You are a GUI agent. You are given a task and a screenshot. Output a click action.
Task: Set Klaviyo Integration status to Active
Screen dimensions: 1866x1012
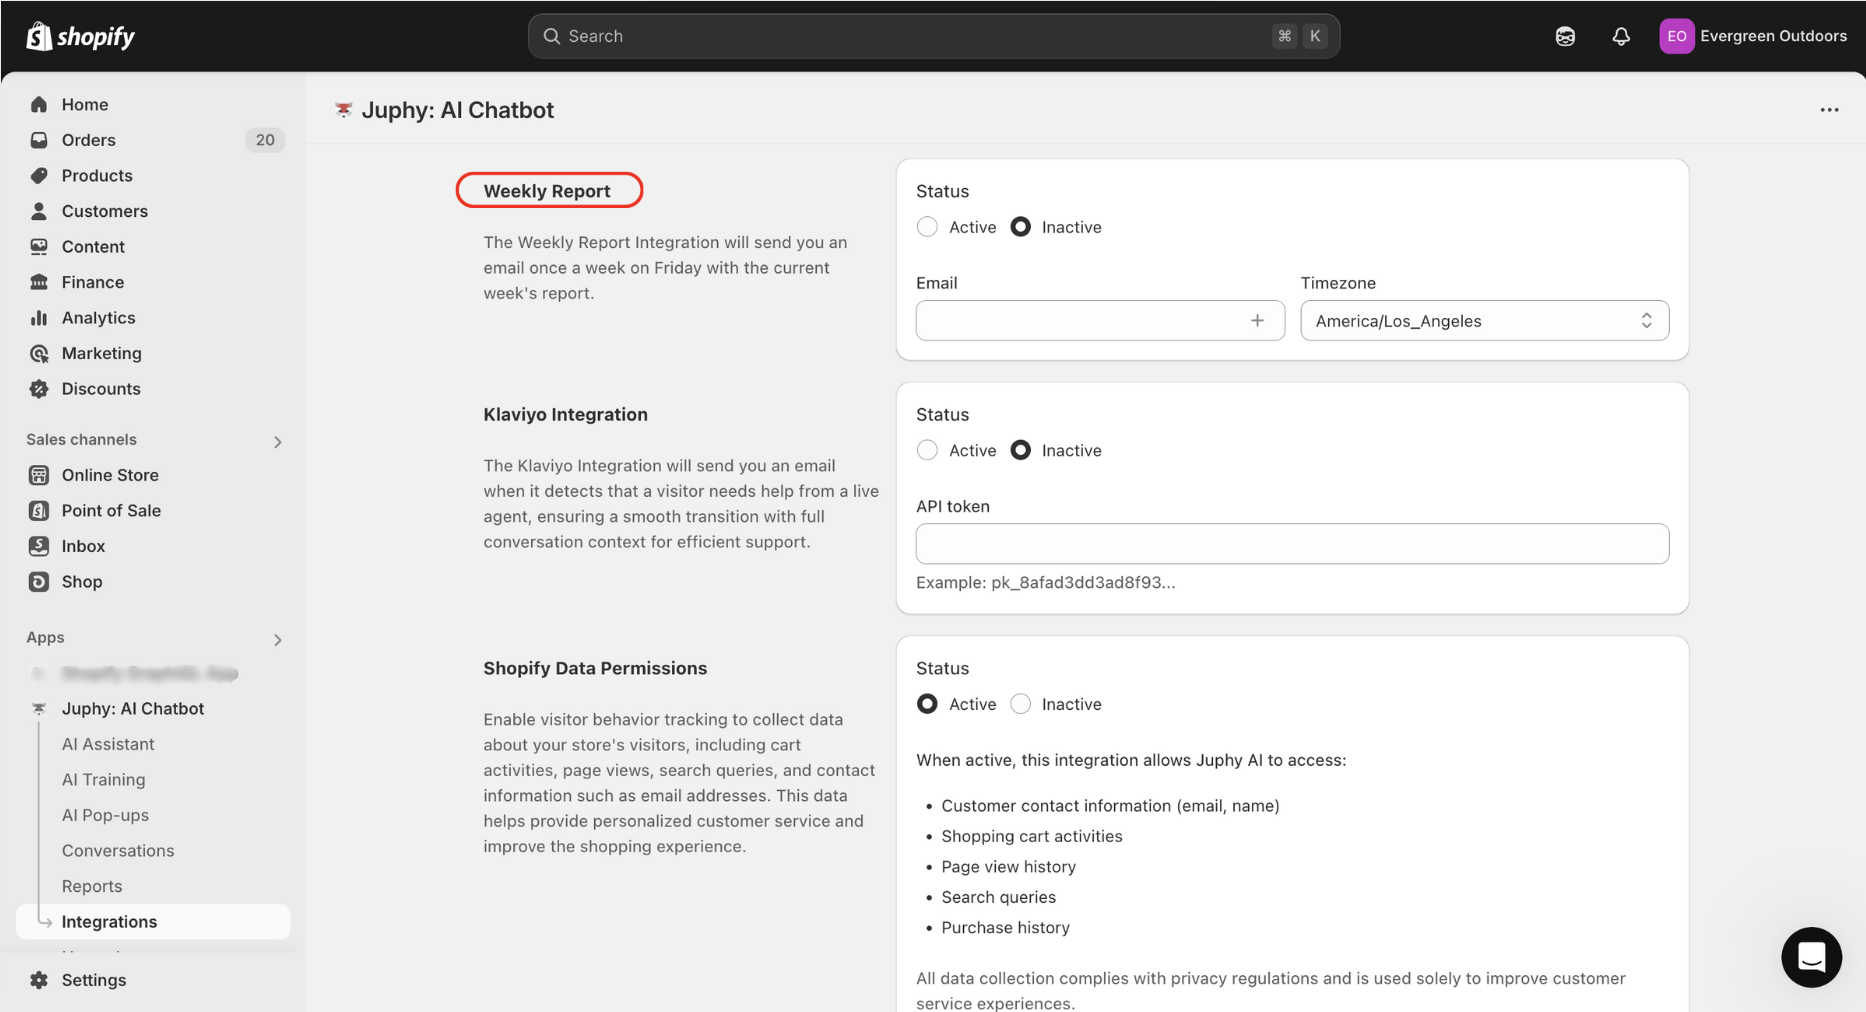[927, 450]
